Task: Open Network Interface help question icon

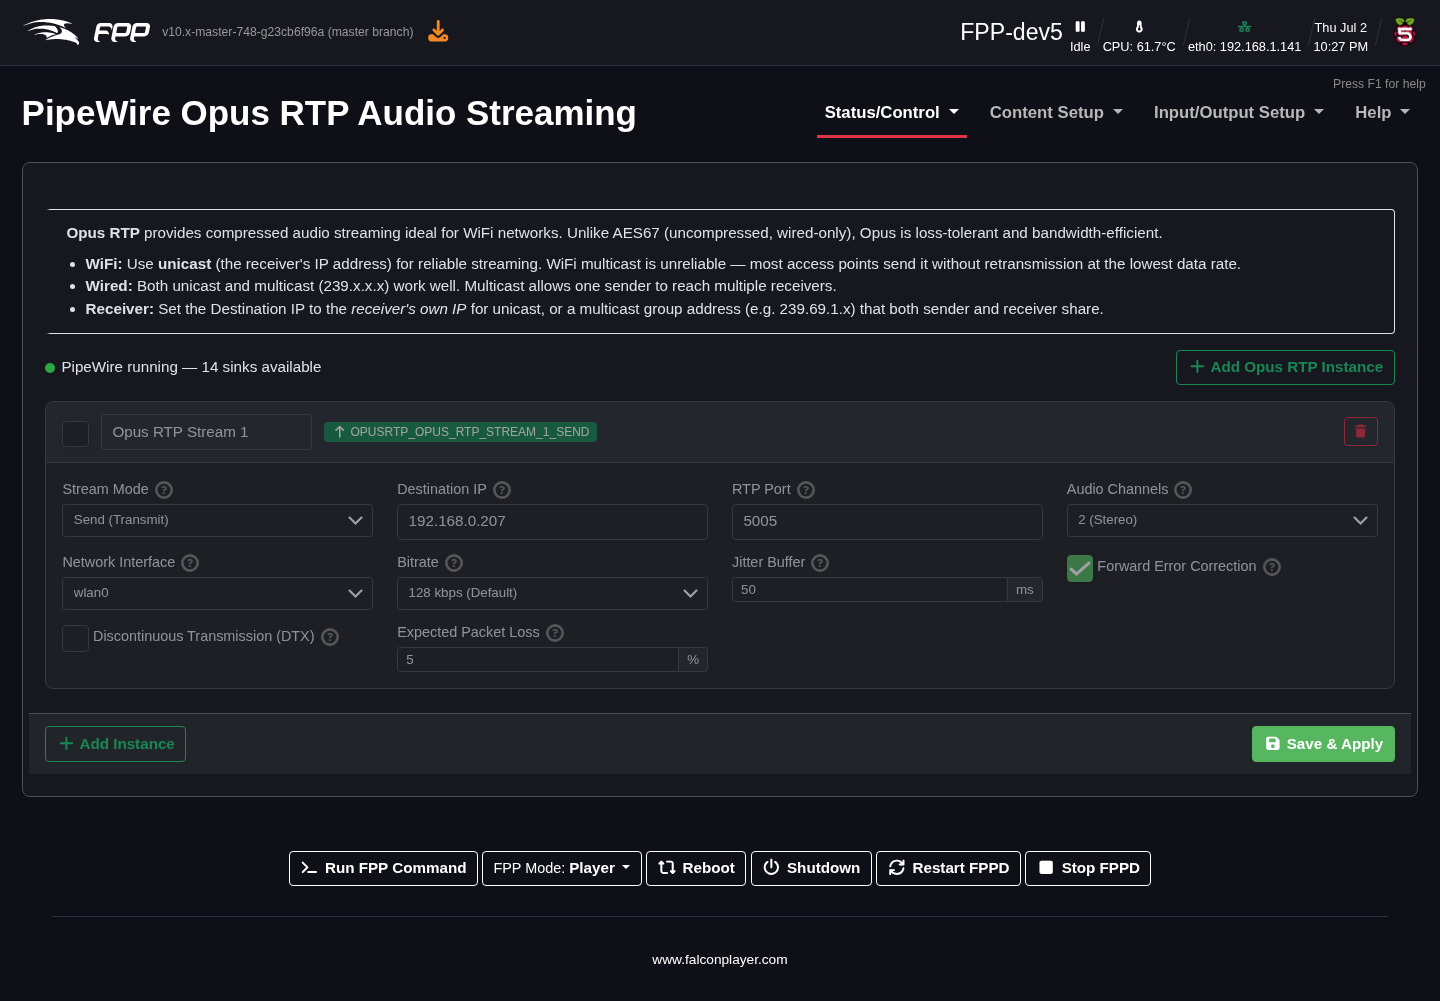Action: tap(190, 563)
